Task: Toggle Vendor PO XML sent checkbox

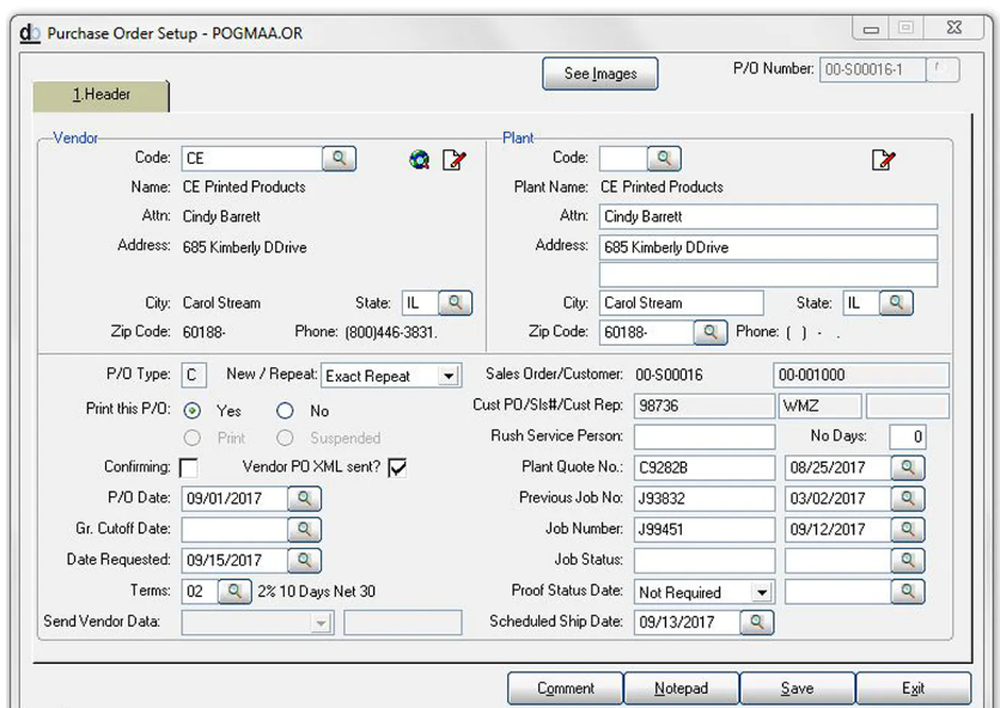Action: [397, 468]
